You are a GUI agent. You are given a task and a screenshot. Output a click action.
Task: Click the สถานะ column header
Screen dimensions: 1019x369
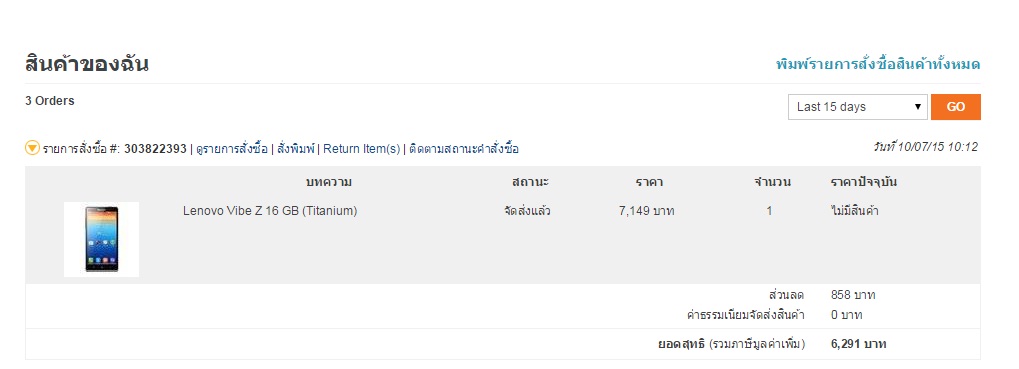pyautogui.click(x=530, y=182)
